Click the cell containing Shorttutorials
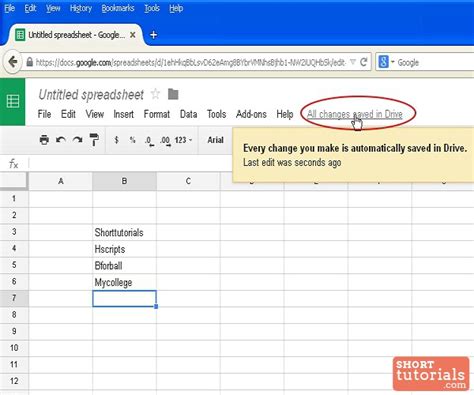474x395 pixels. [x=124, y=232]
